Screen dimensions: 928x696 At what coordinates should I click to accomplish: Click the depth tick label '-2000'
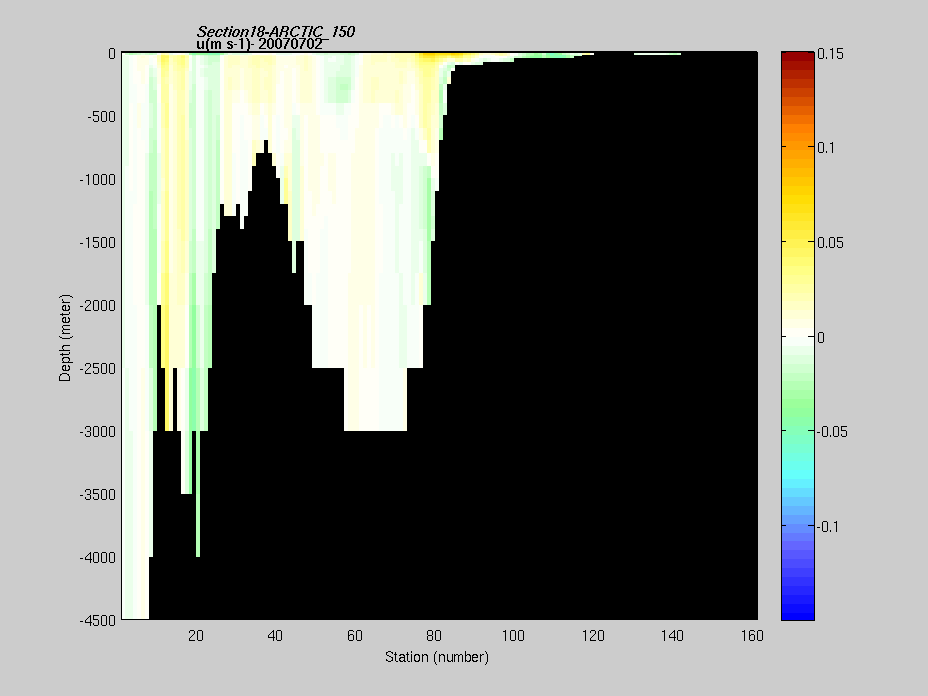coord(98,306)
